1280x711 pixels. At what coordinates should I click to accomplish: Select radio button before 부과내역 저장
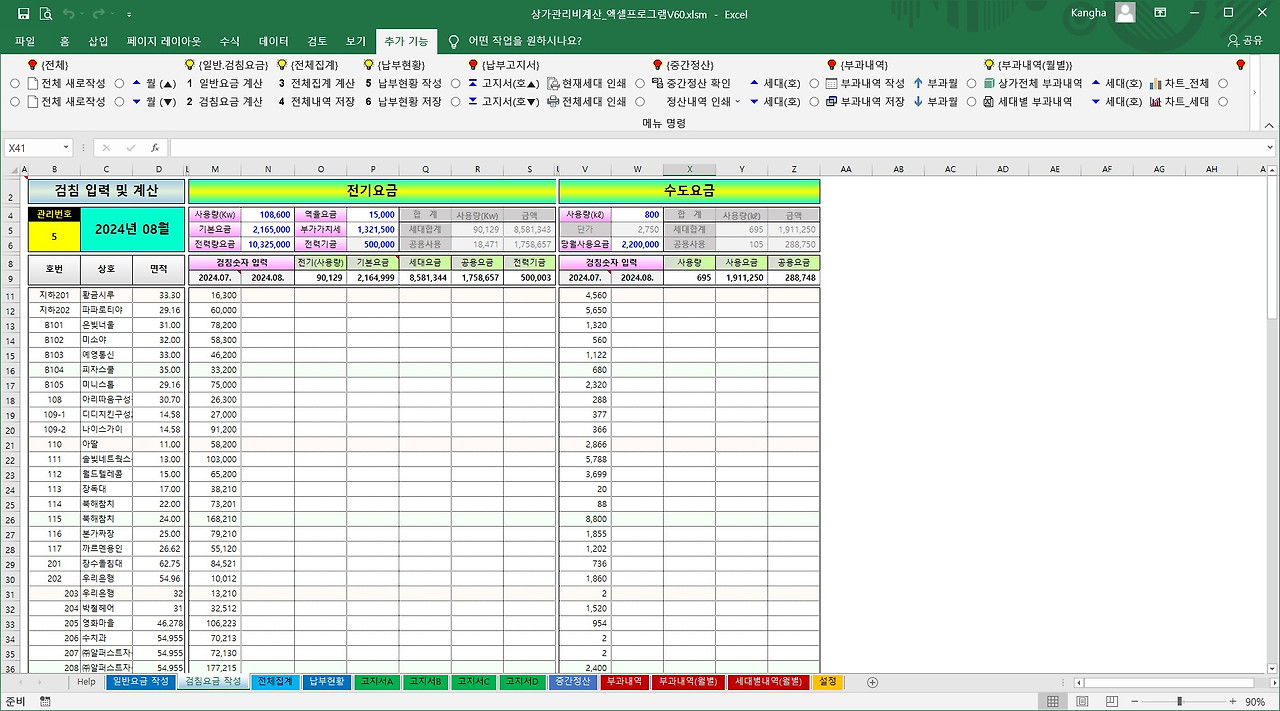point(814,101)
